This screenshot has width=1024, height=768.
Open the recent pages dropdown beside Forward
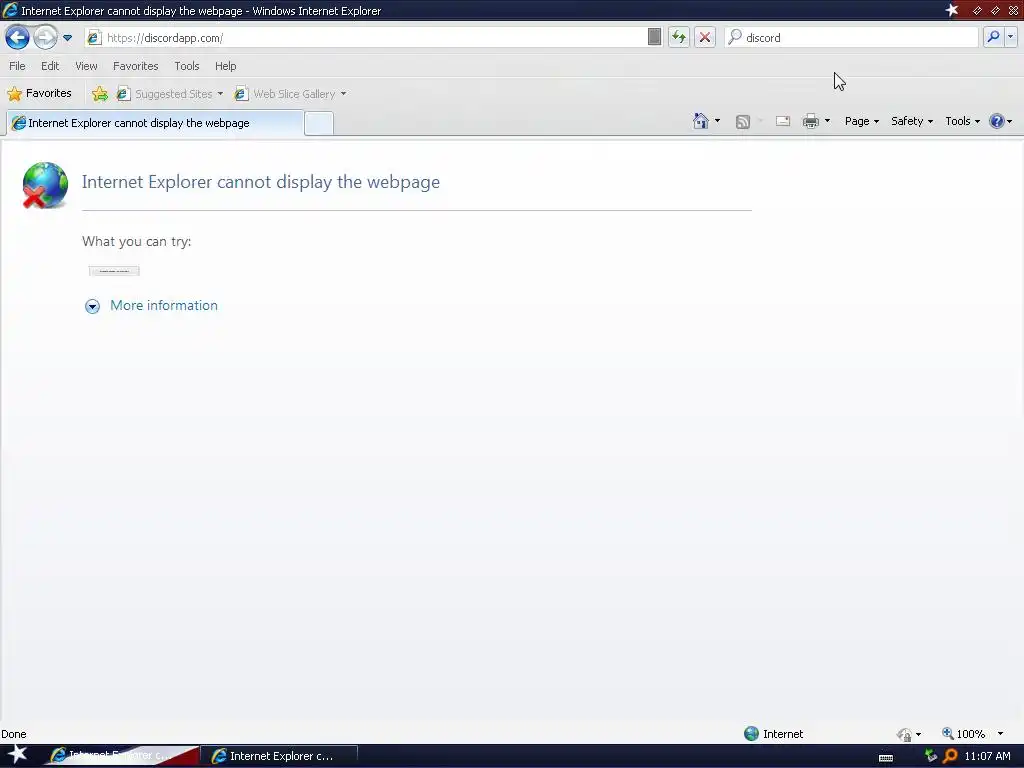[67, 38]
